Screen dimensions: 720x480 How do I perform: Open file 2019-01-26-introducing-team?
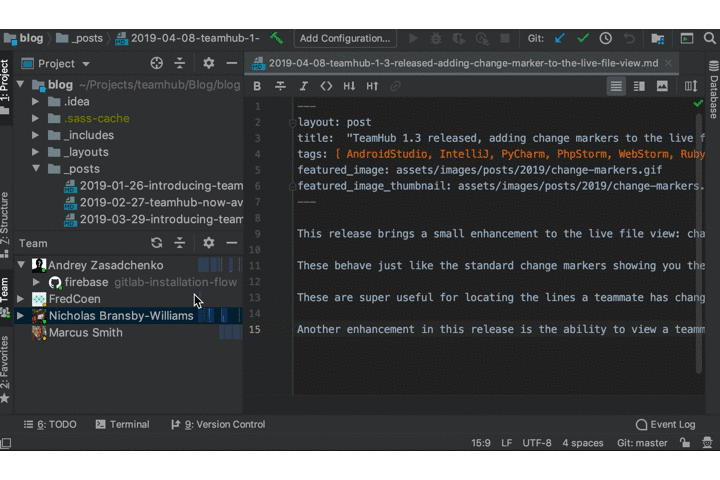click(153, 186)
